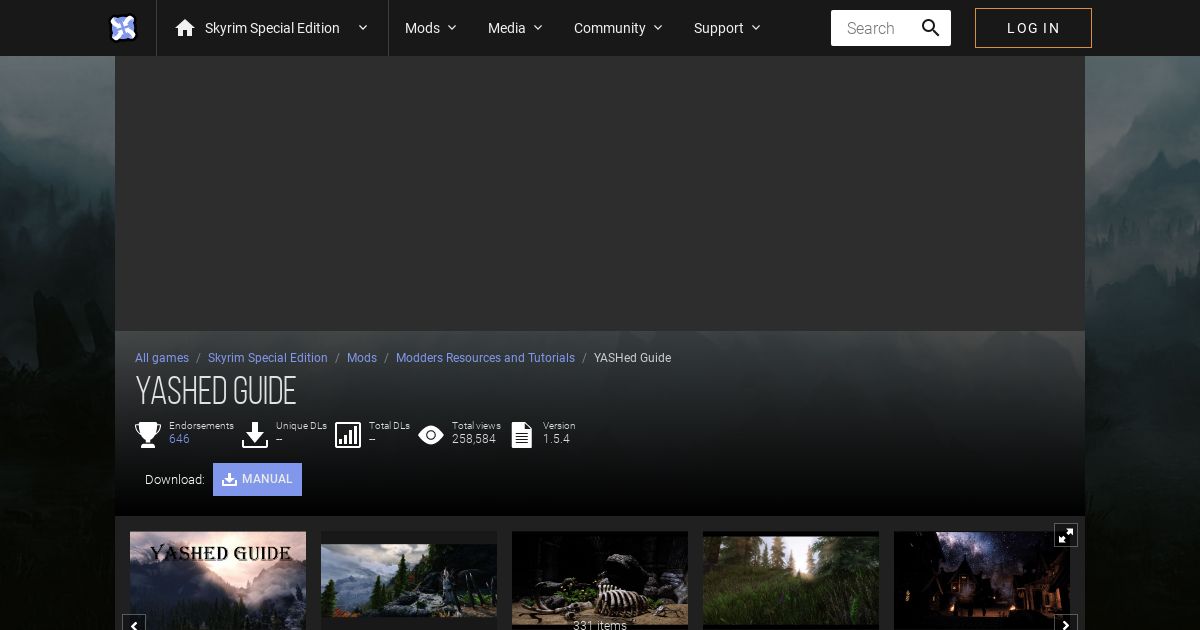Open the night sky village thumbnail
Viewport: 1200px width, 630px height.
coord(982,580)
